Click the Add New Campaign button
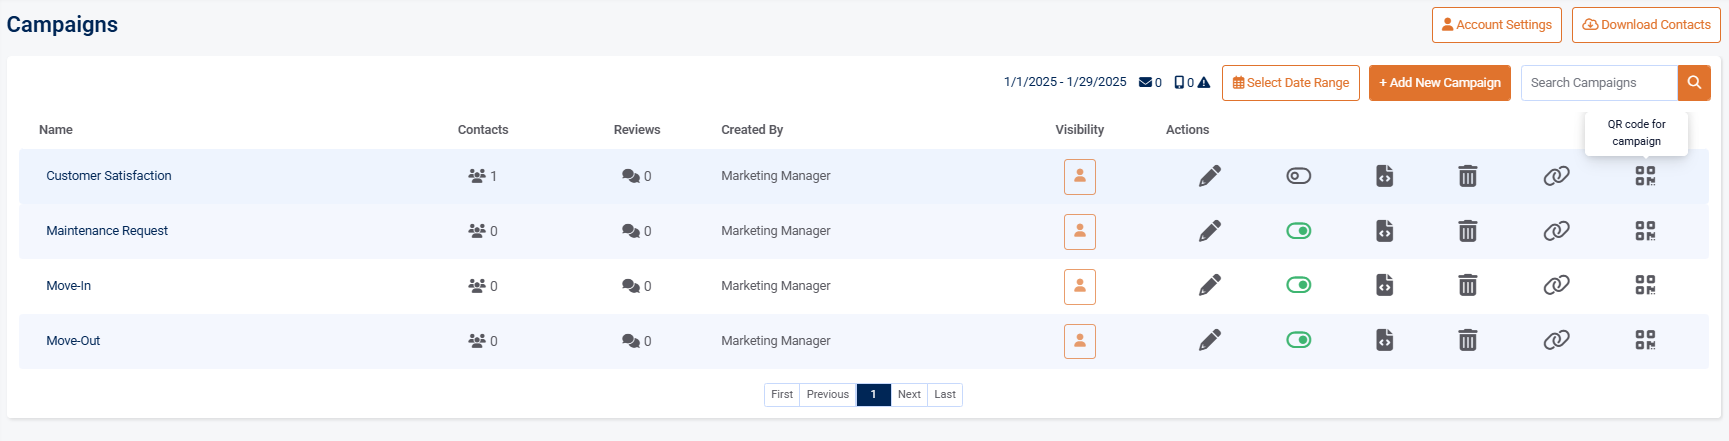 [x=1439, y=83]
